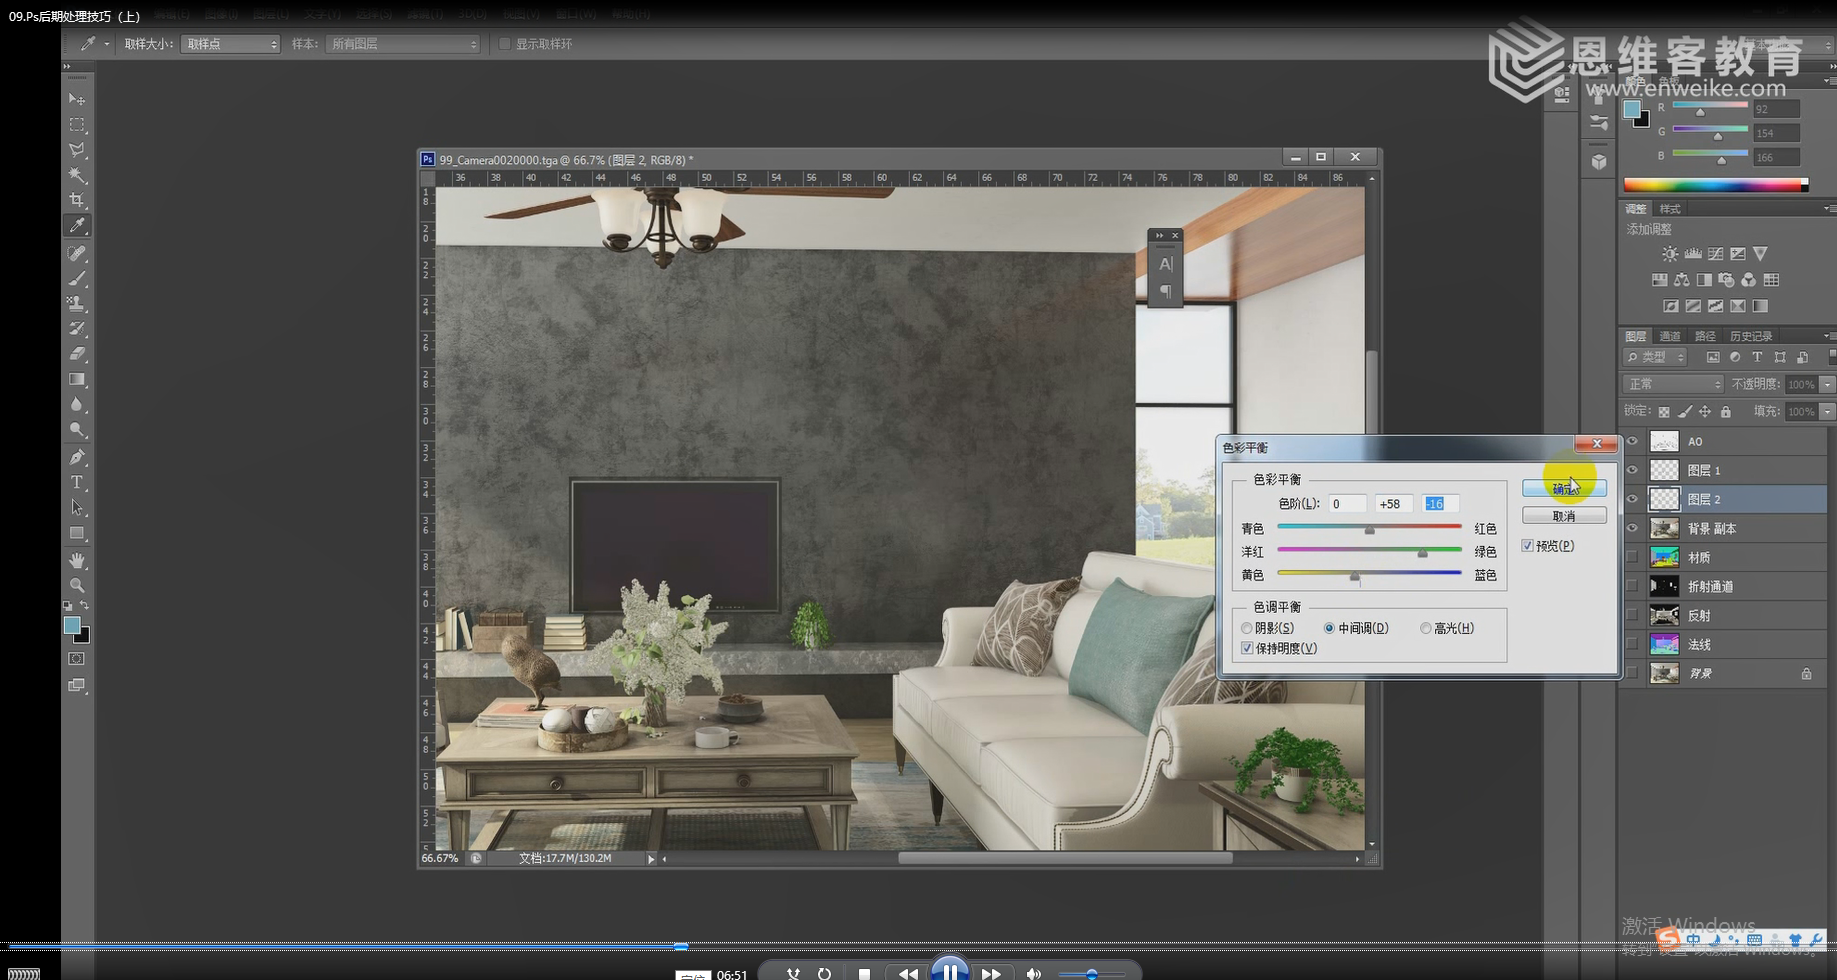Click the rewind button
The width and height of the screenshot is (1837, 980).
point(907,973)
